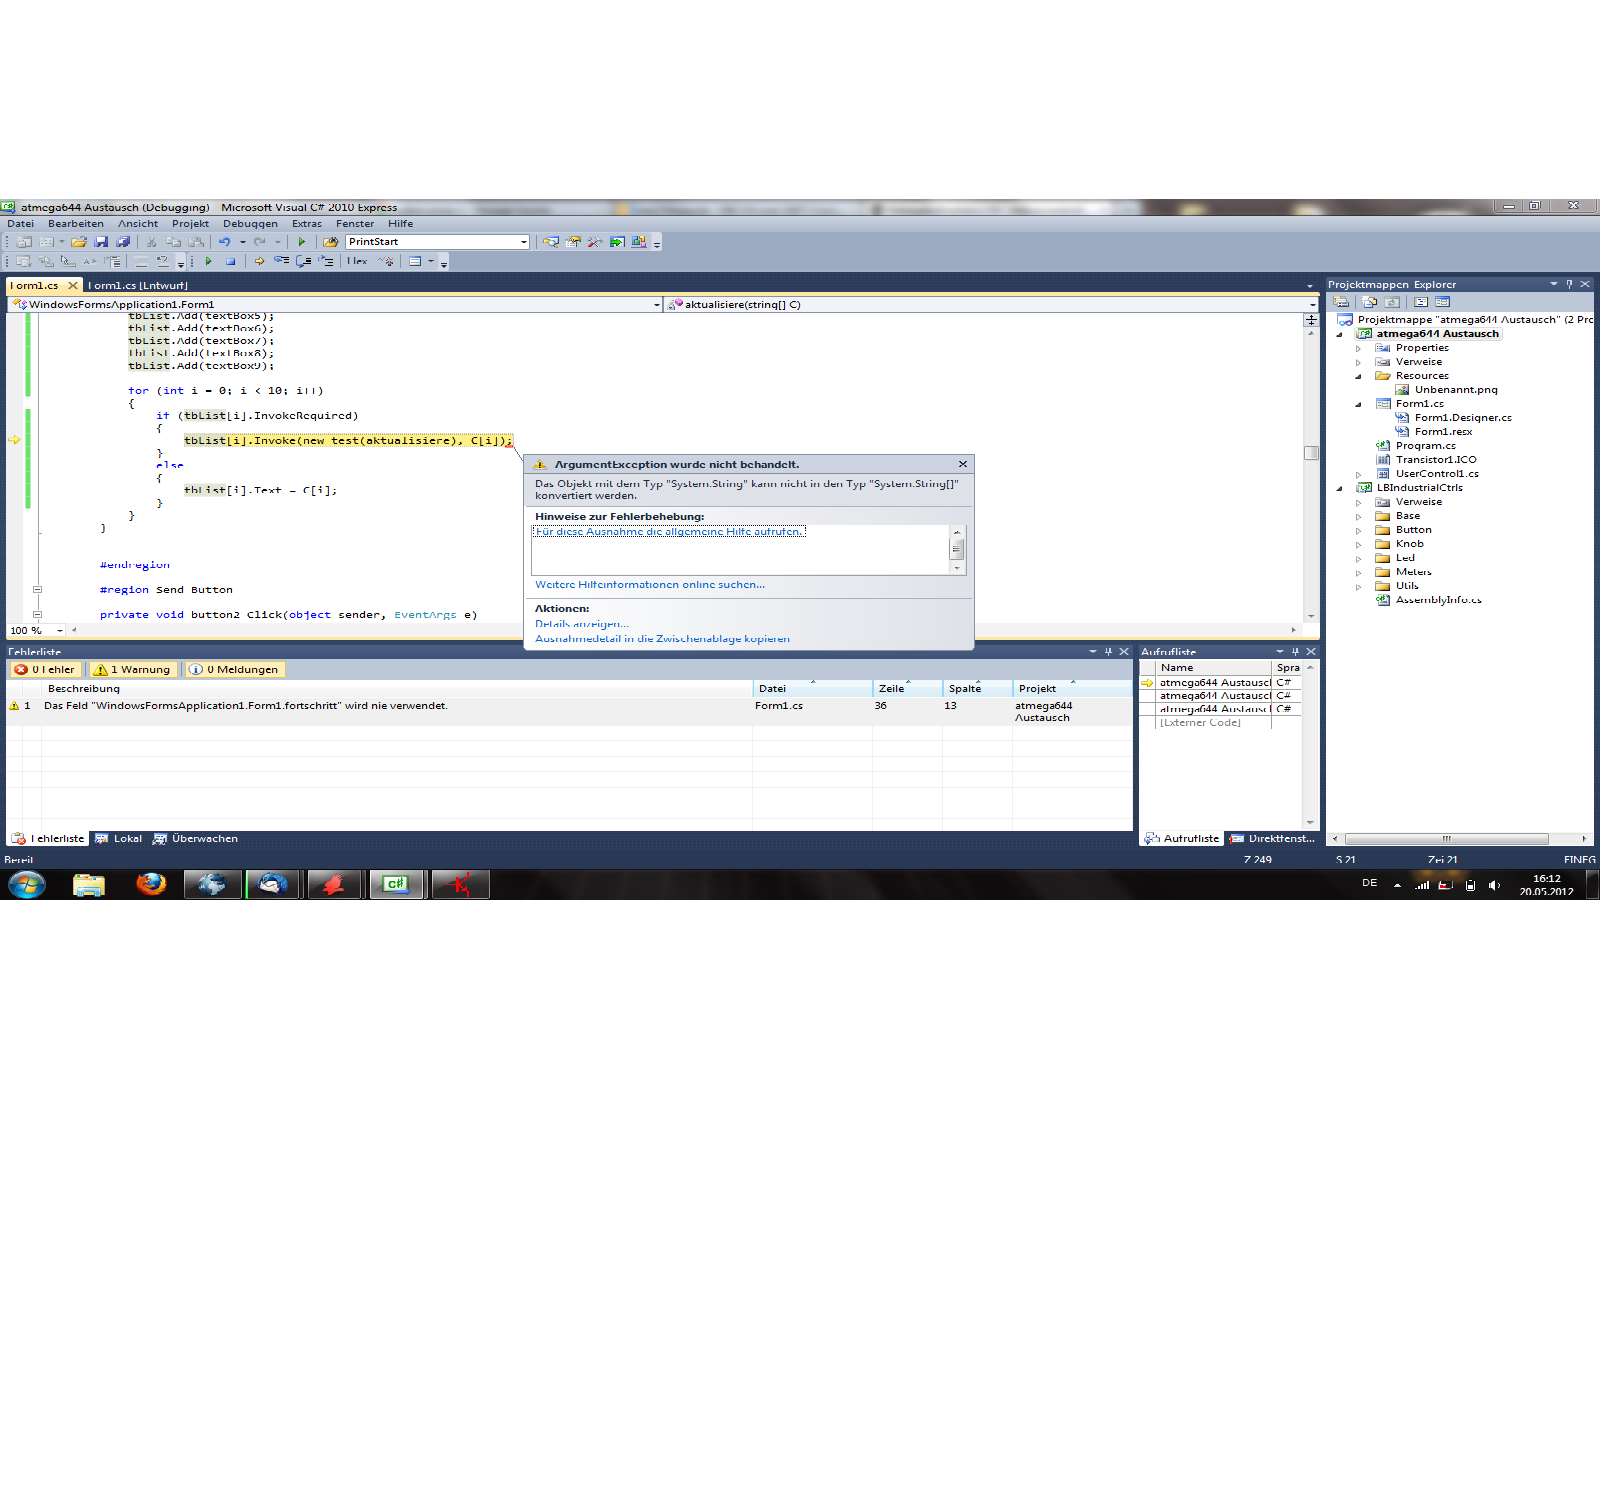This screenshot has width=1600, height=1498.
Task: Toggle the 0 Meldungen message filter
Action: [233, 670]
